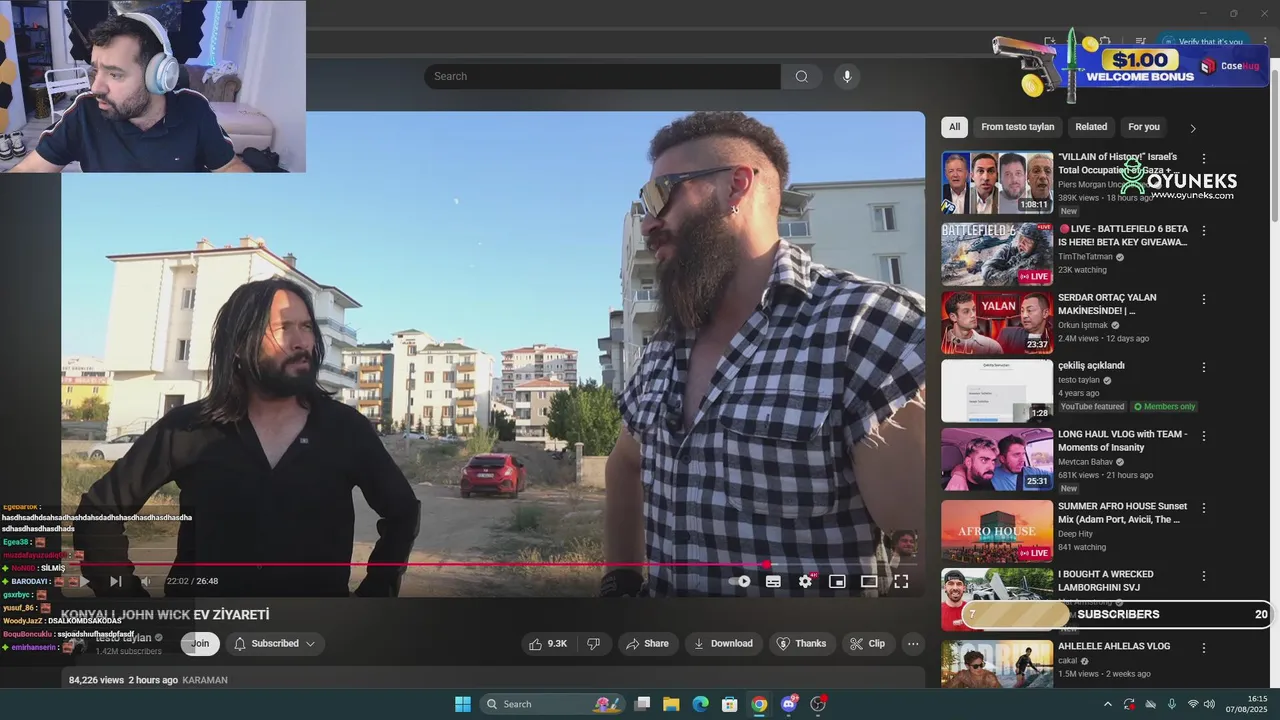
Task: Open the player settings gear
Action: (805, 581)
